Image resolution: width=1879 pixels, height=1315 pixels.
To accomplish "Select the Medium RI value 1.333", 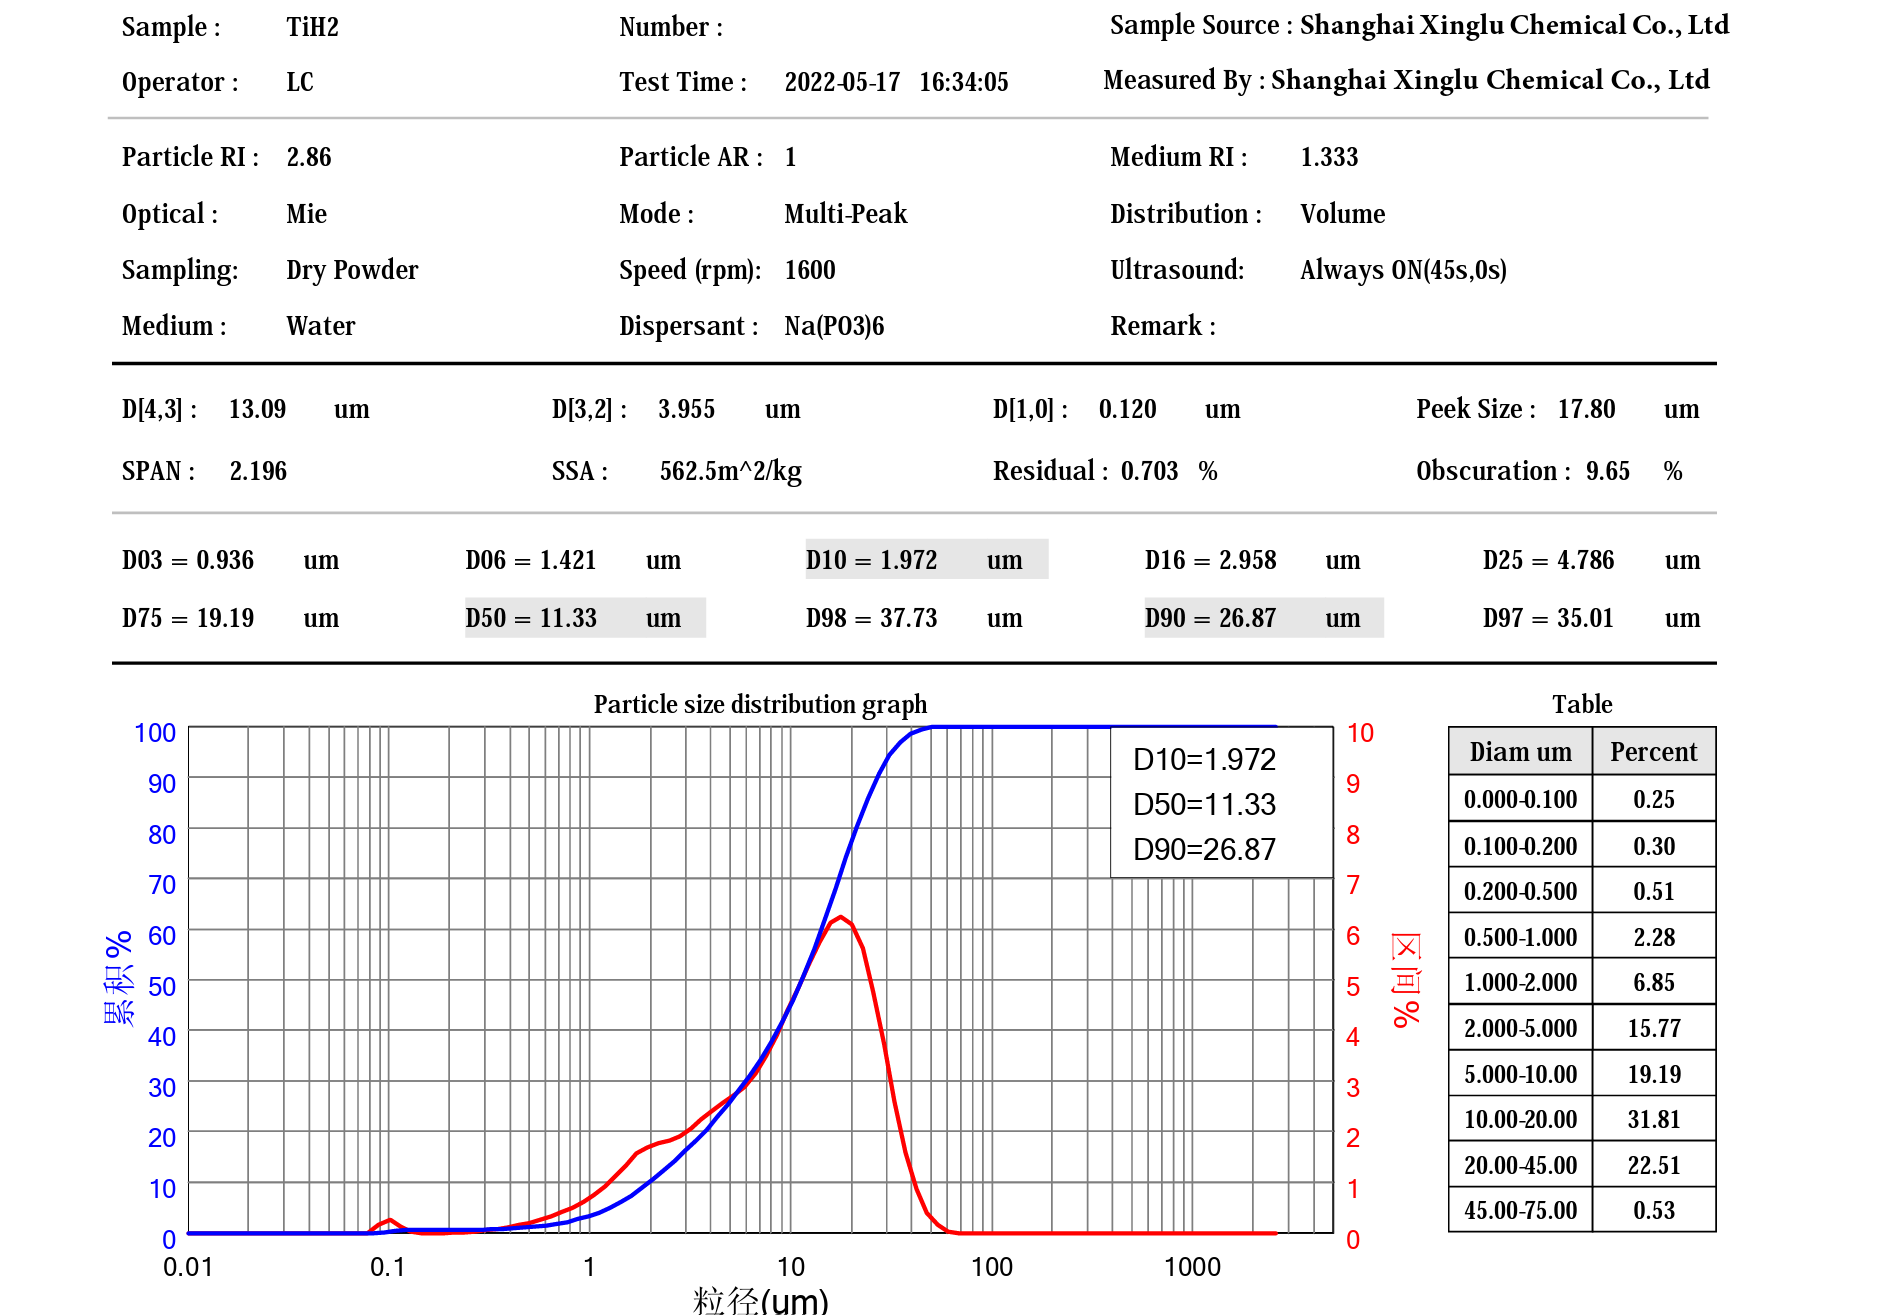I will pos(1328,157).
